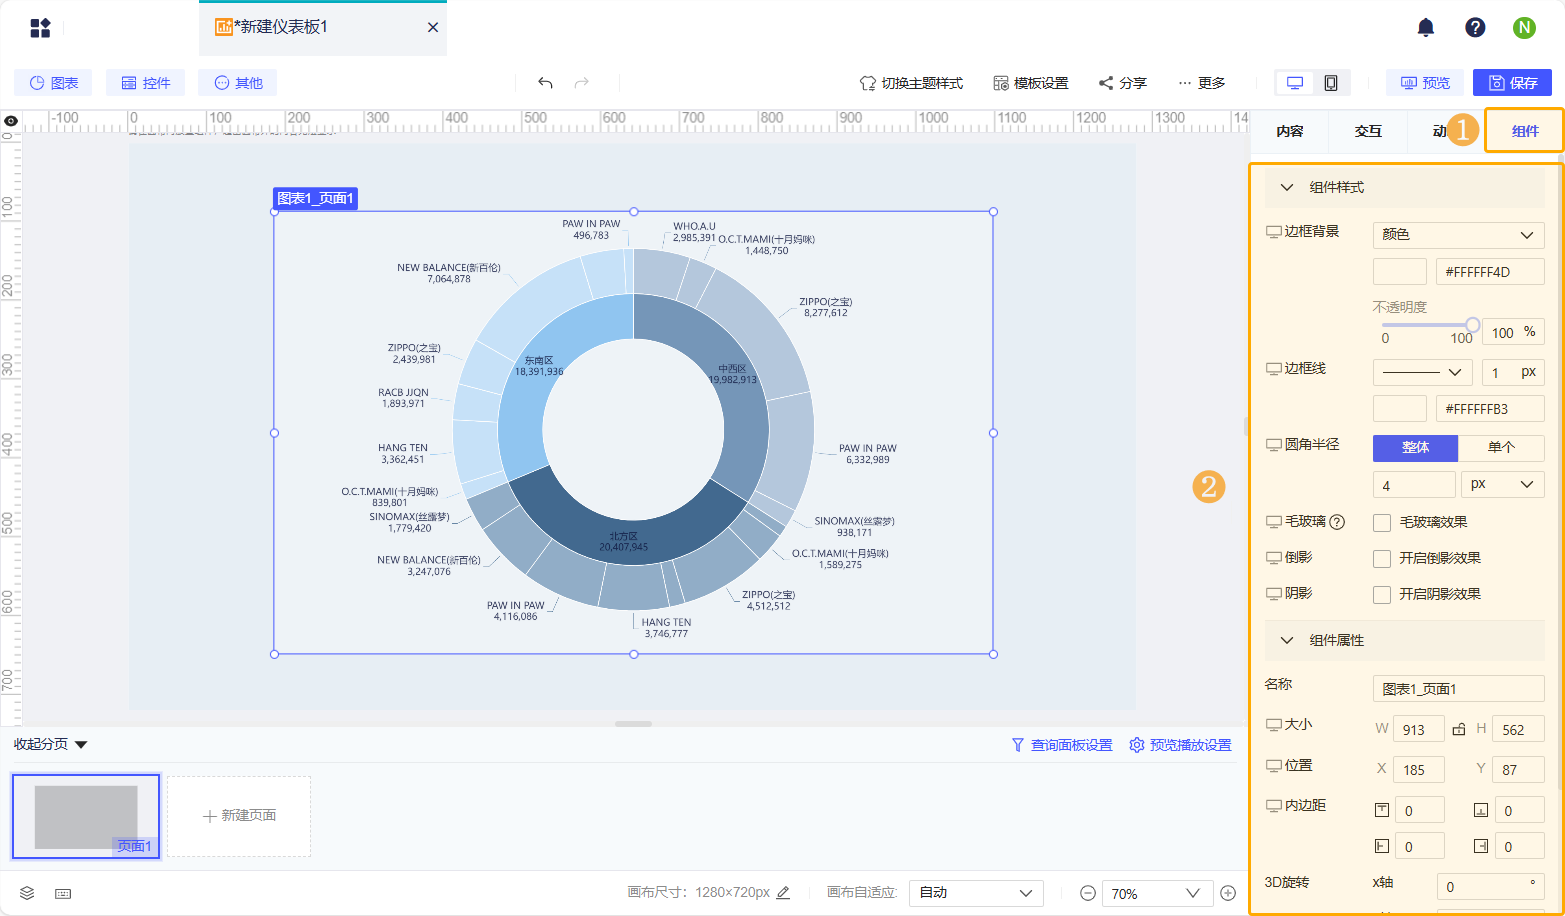Redo the last undone action
Viewport: 1565px width, 916px height.
582,83
